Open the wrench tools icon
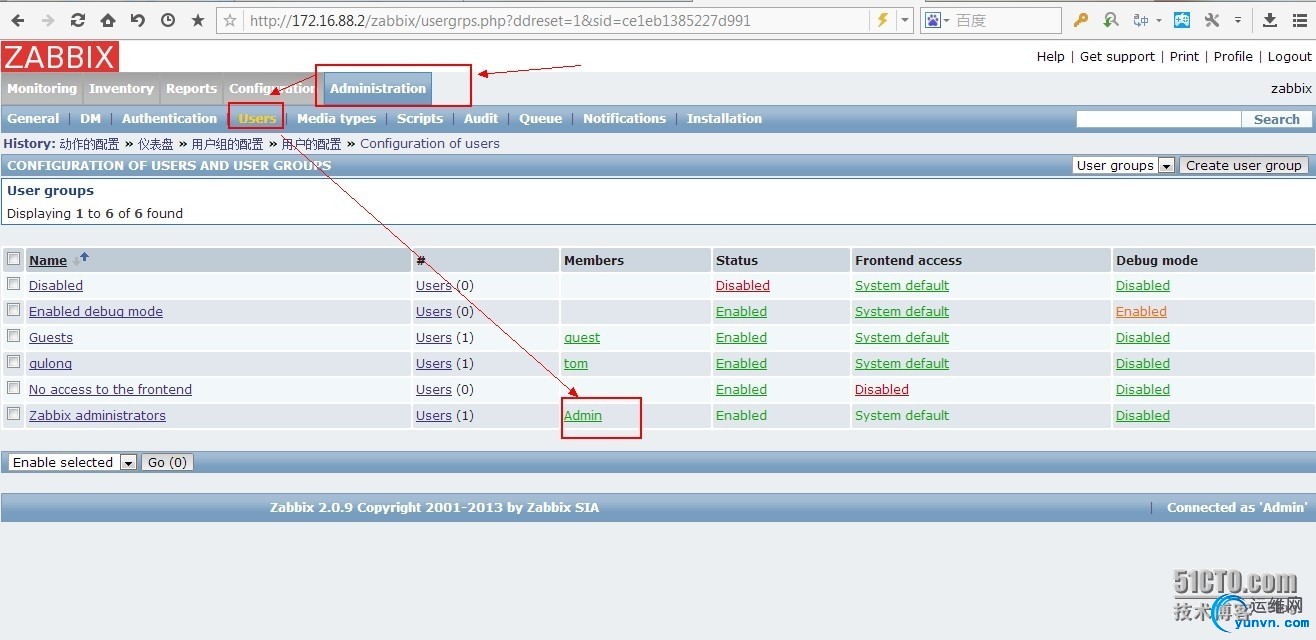The image size is (1316, 640). coord(1212,20)
